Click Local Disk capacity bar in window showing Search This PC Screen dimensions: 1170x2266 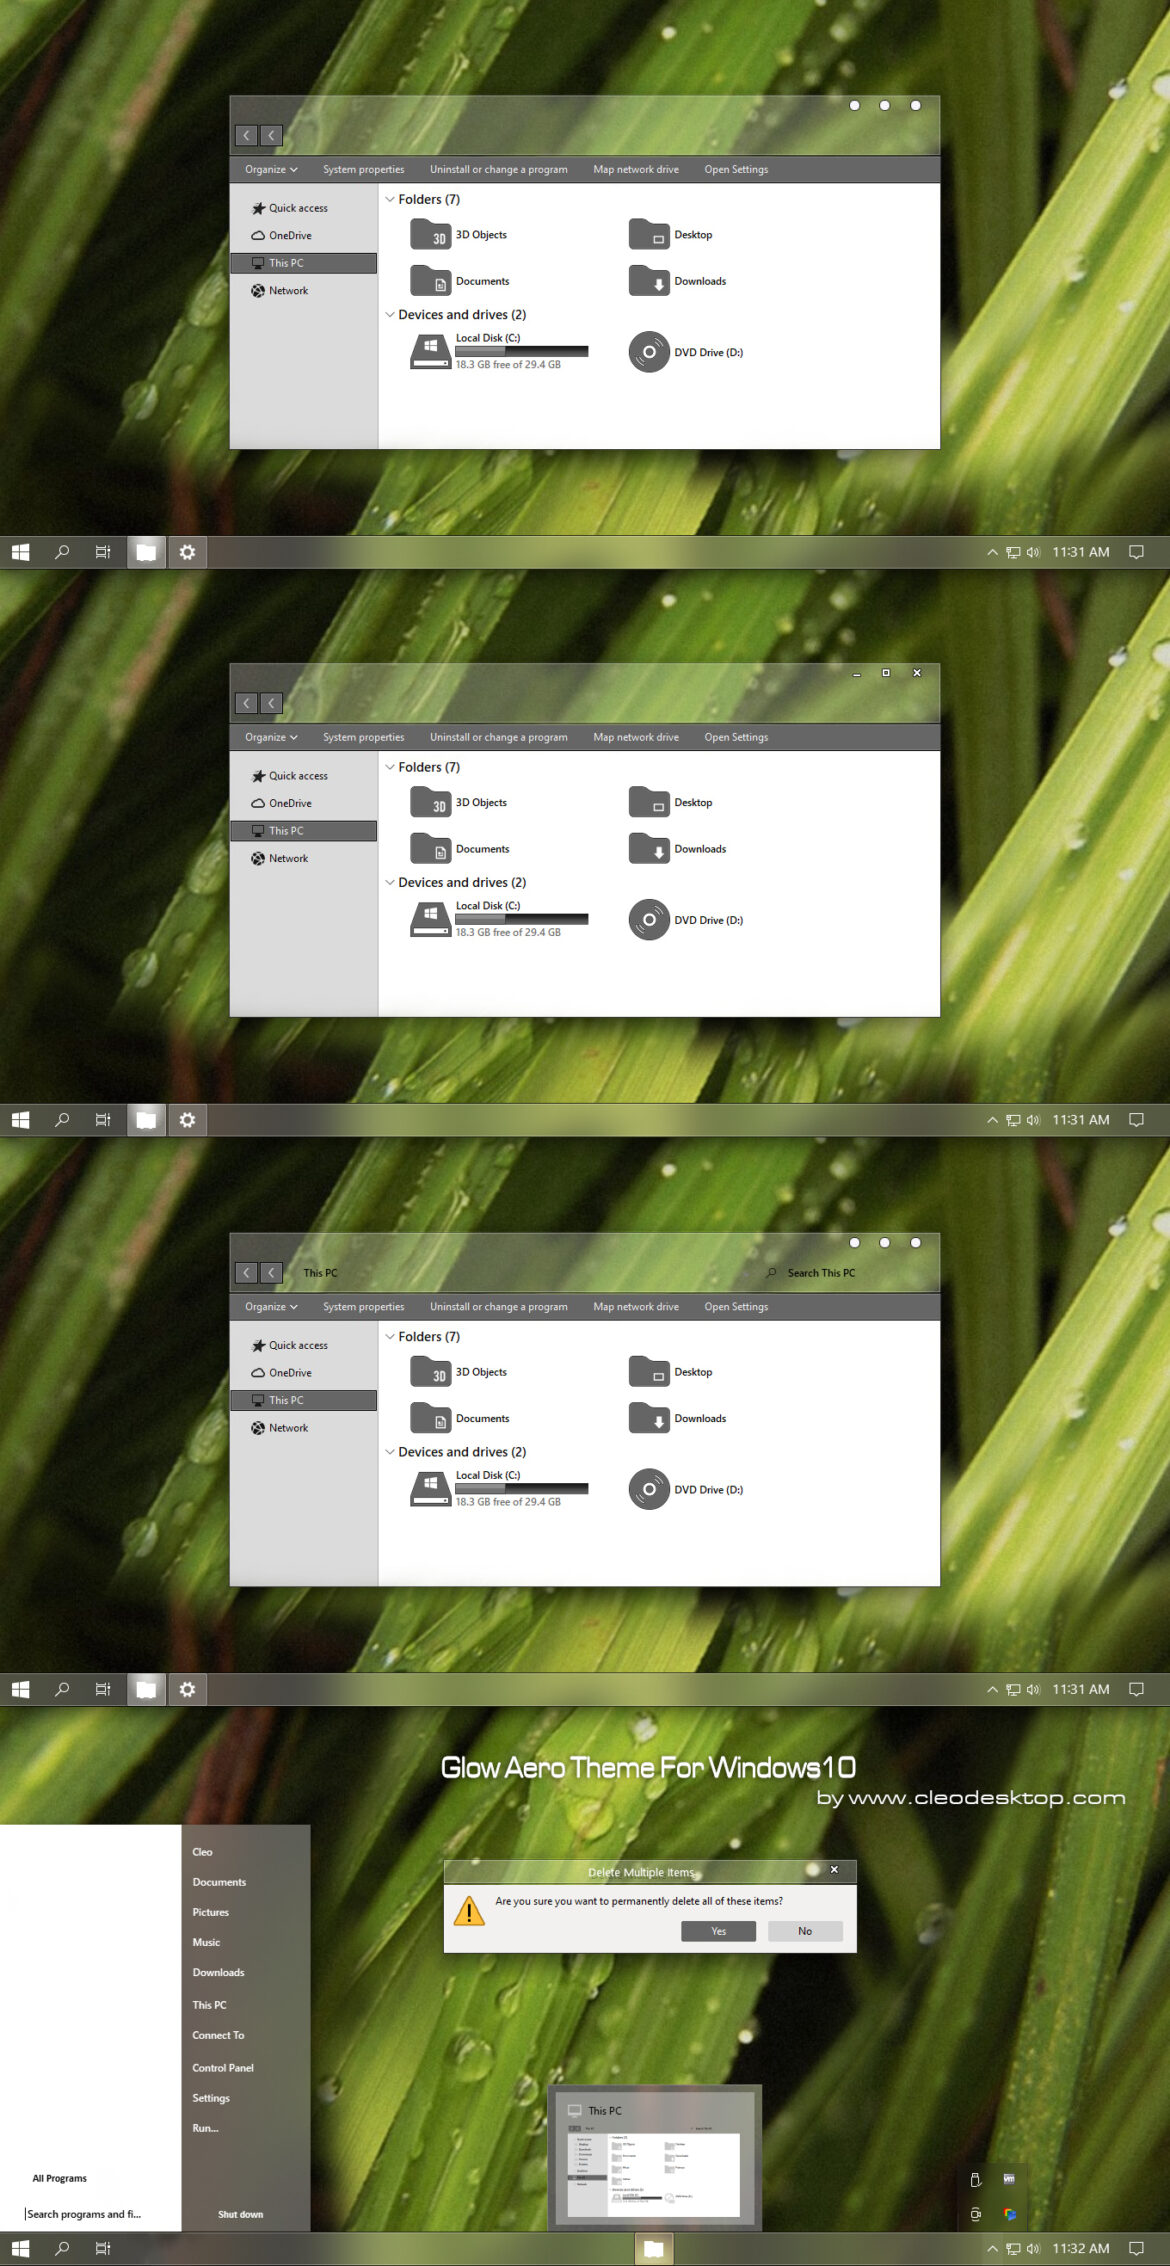pyautogui.click(x=521, y=1488)
